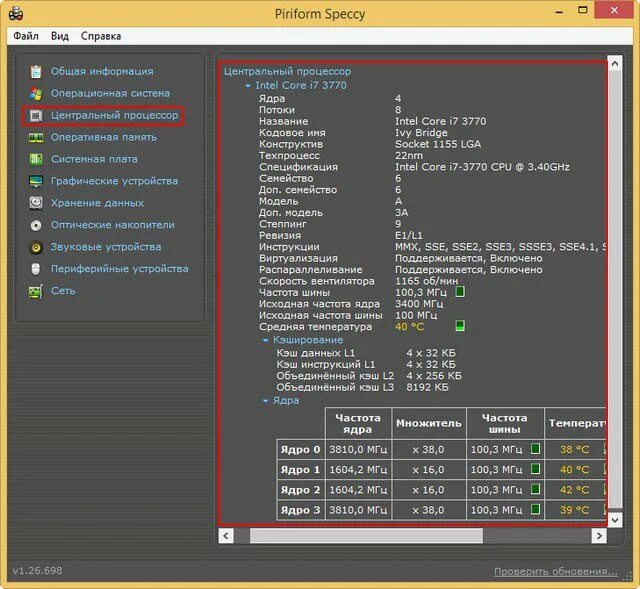Click the vertical scrollbar up arrow
The image size is (640, 589).
(x=615, y=63)
